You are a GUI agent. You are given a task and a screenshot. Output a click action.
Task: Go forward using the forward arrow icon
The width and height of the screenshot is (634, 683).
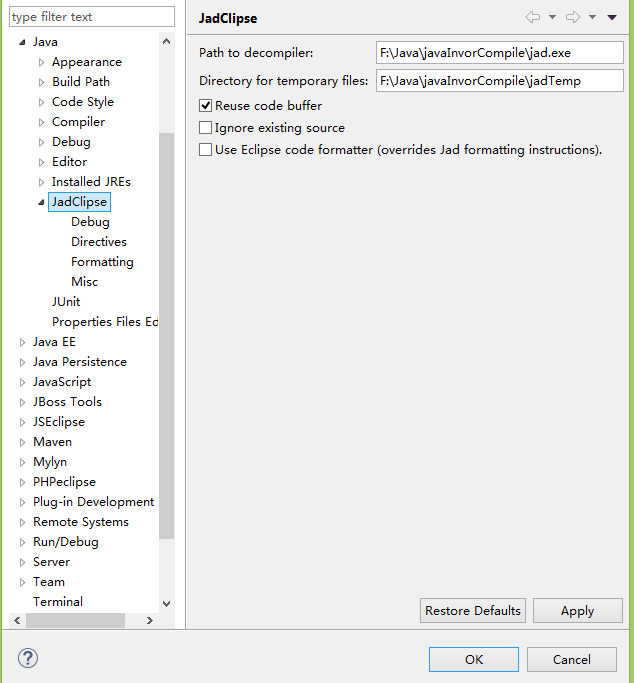click(x=573, y=17)
